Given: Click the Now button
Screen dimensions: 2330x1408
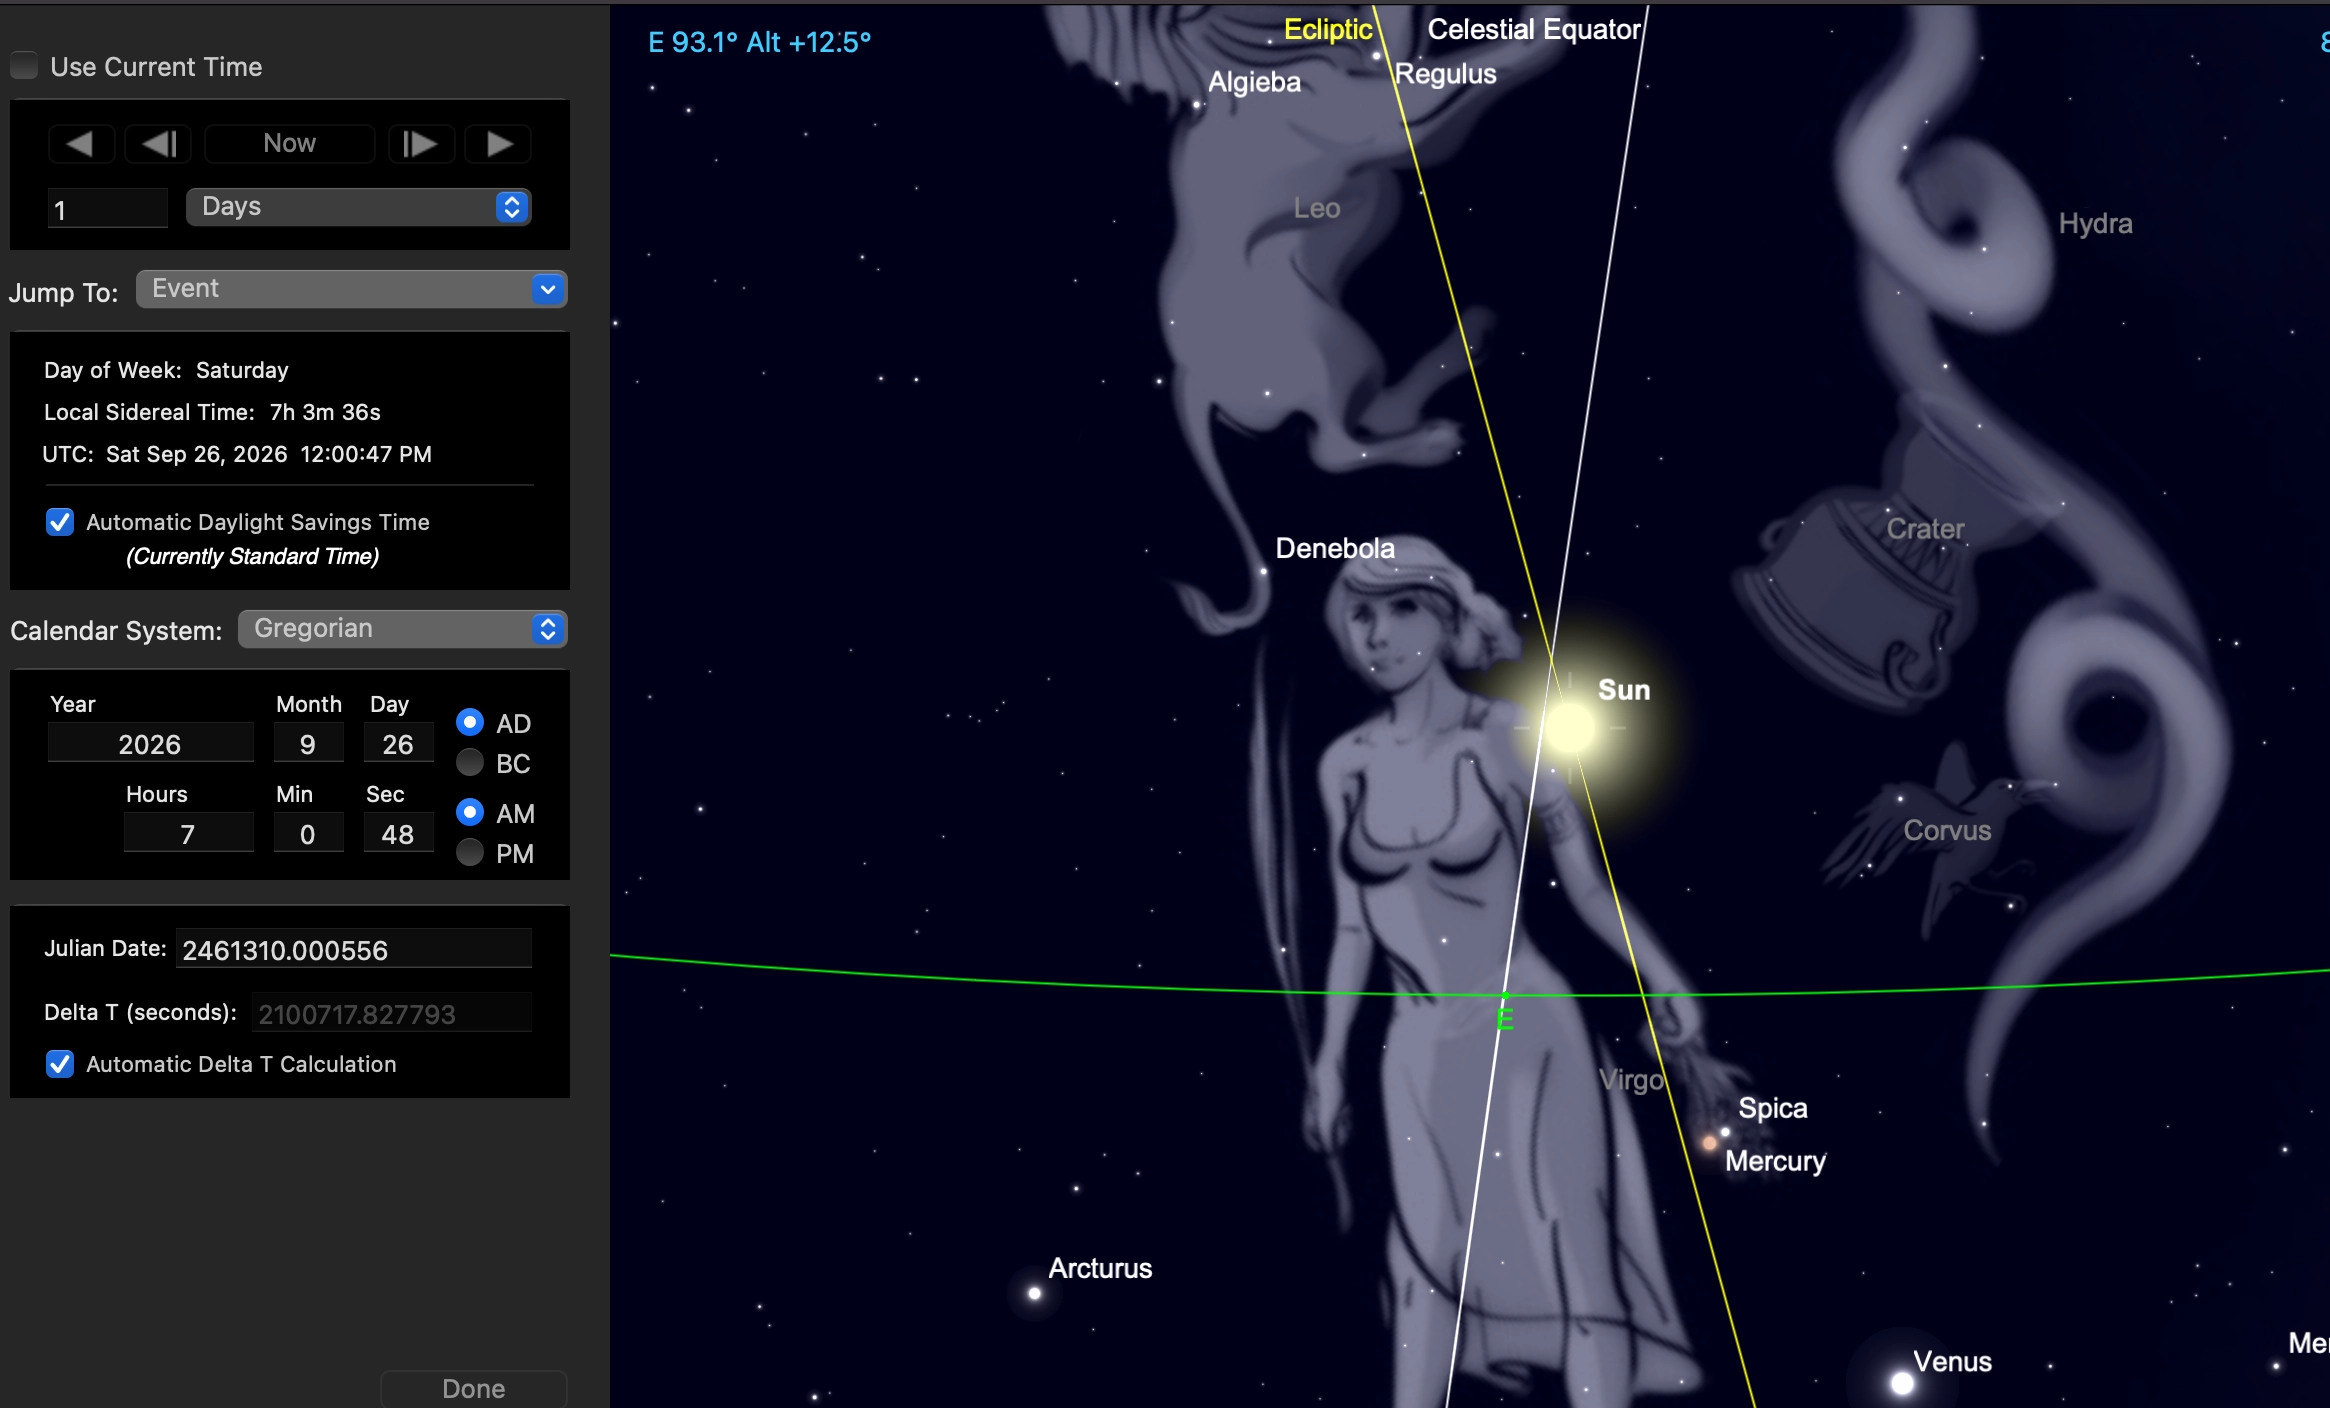Looking at the screenshot, I should click(290, 144).
